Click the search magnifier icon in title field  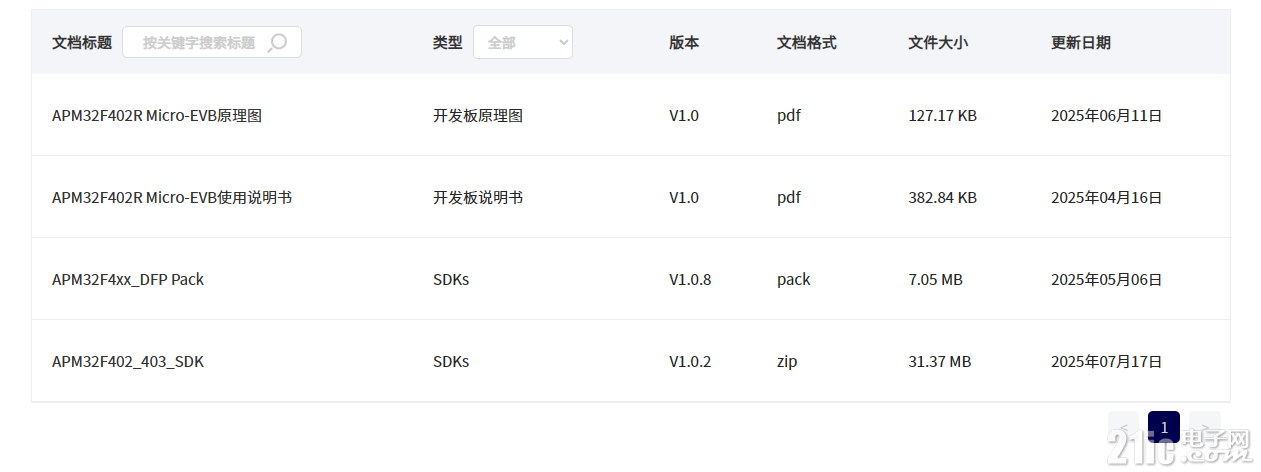click(278, 42)
